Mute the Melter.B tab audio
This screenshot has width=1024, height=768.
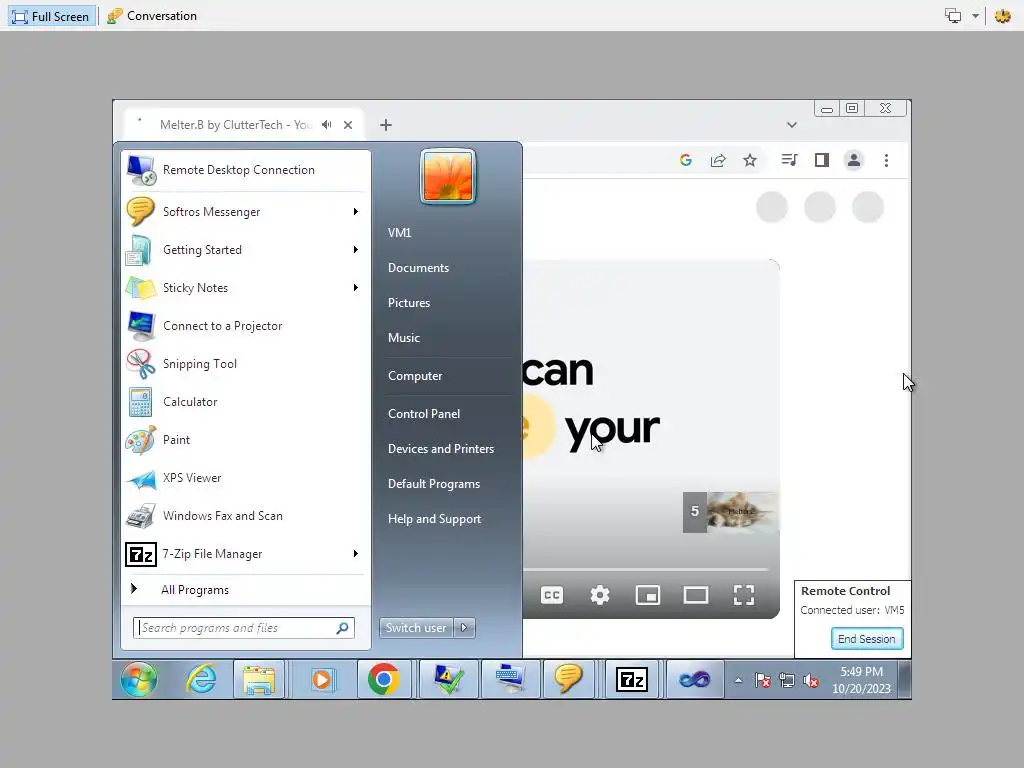click(x=327, y=125)
